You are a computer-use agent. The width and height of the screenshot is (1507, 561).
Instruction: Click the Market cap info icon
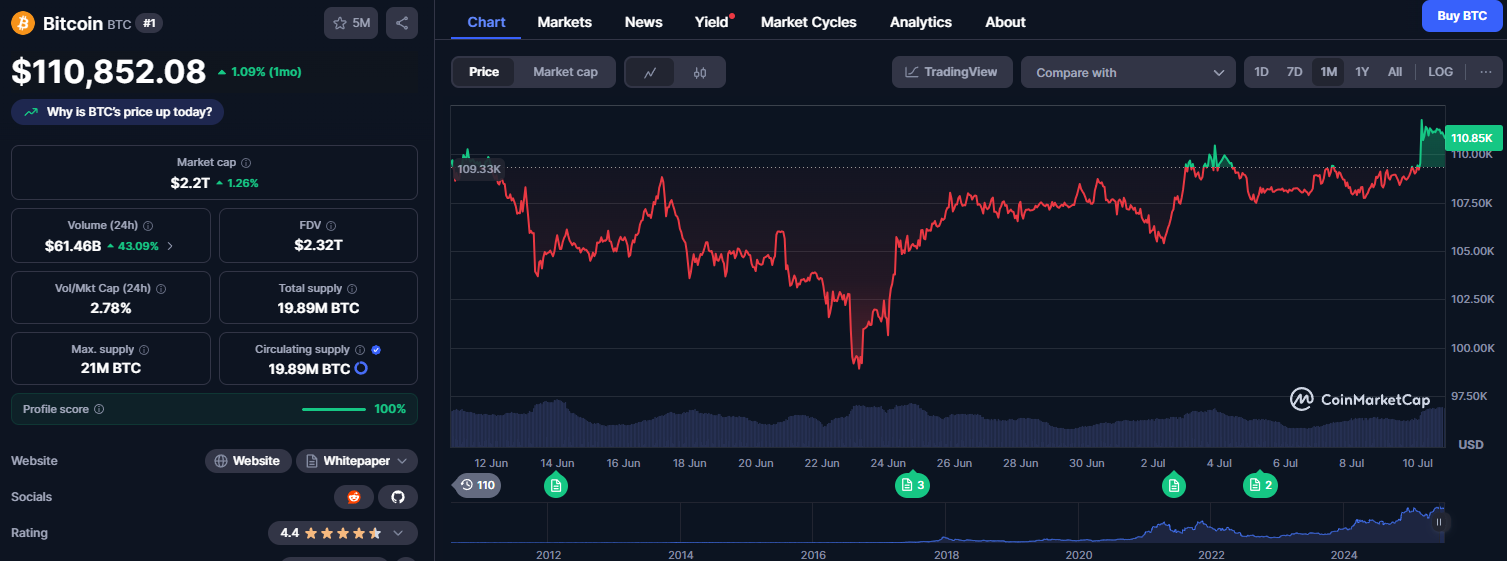[x=246, y=162]
